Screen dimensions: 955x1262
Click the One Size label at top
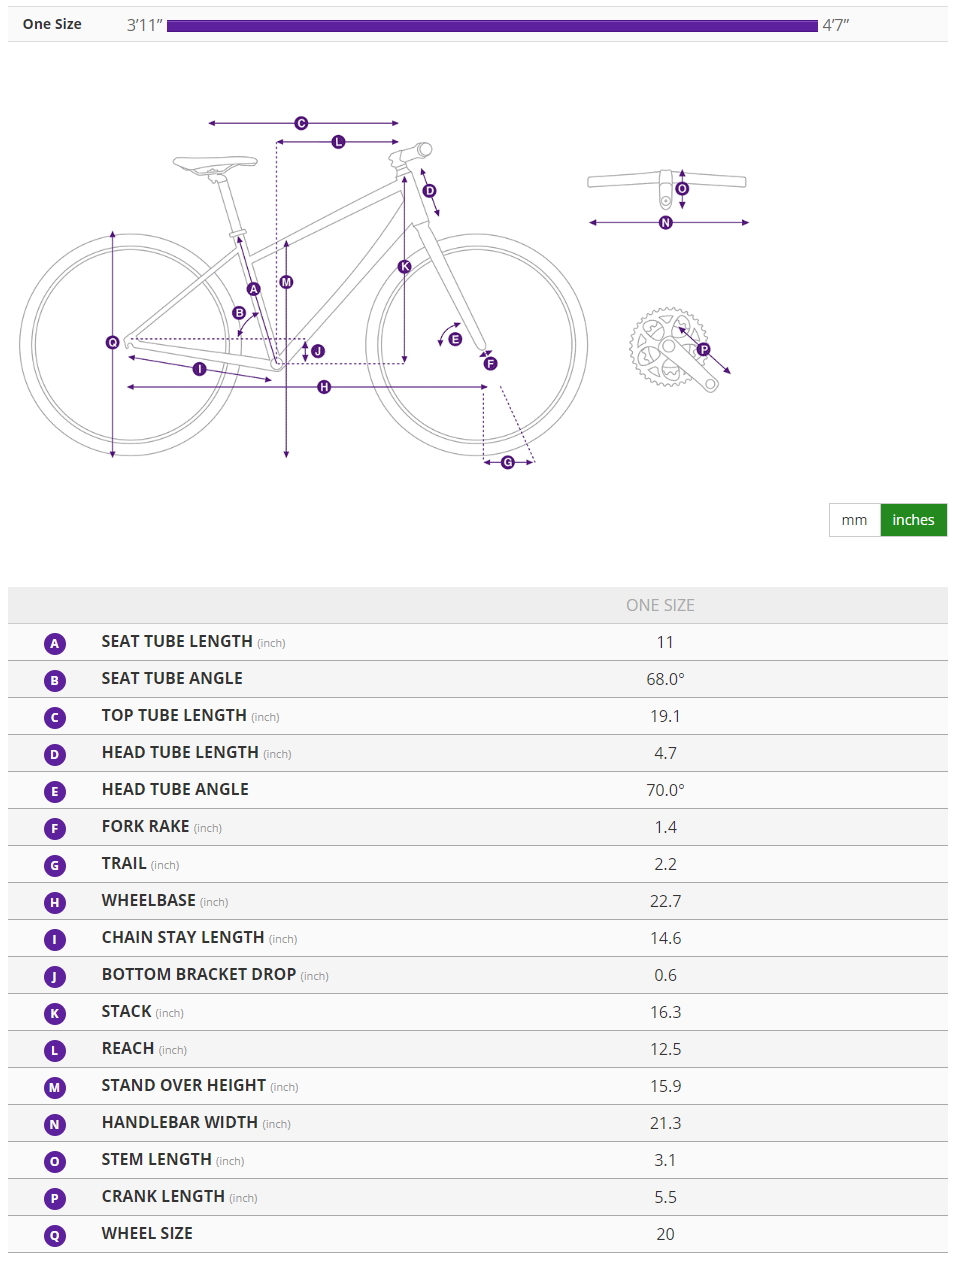52,24
